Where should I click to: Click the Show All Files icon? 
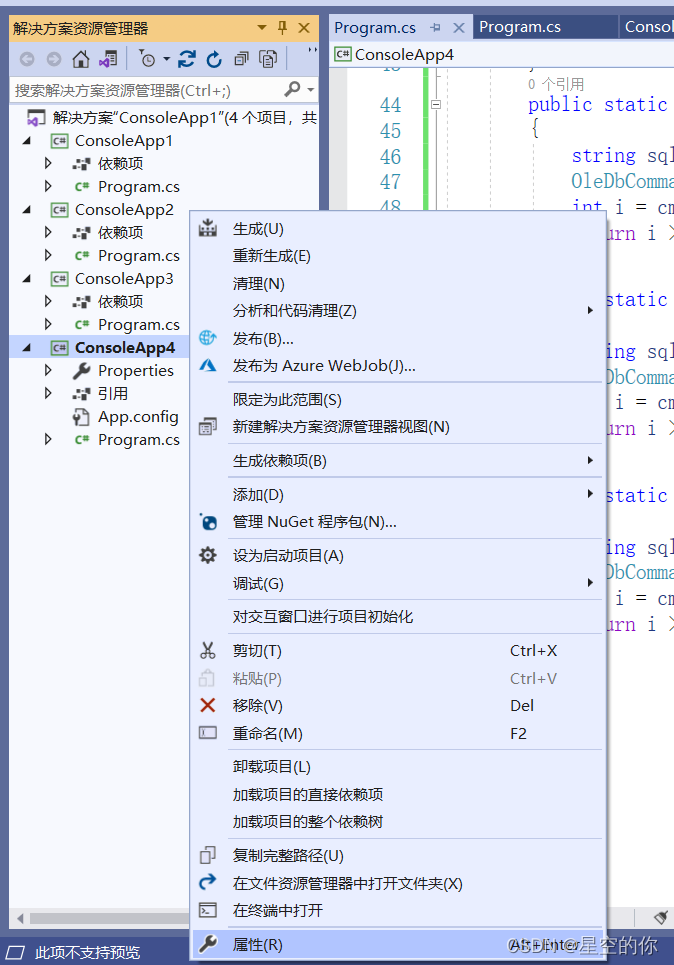[268, 59]
